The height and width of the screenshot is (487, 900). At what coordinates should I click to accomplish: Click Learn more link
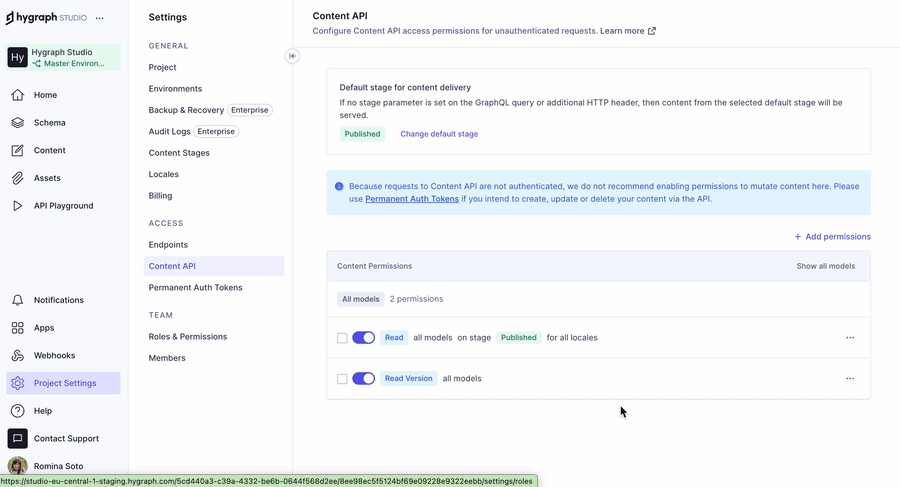[622, 31]
